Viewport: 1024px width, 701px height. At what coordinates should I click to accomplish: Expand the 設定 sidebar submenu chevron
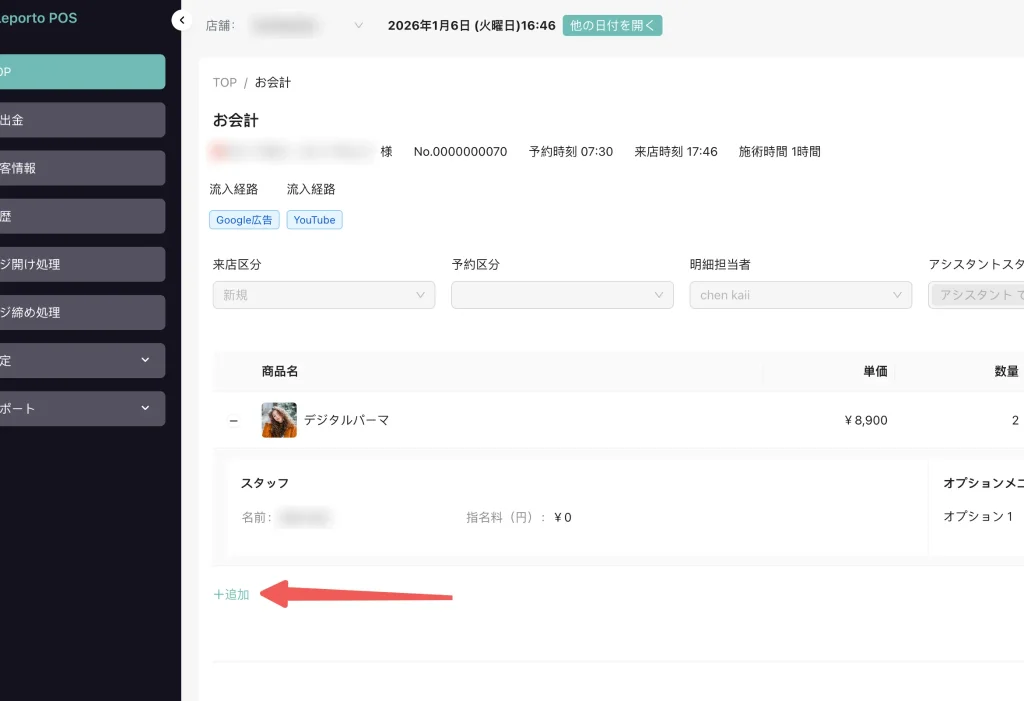tap(145, 360)
